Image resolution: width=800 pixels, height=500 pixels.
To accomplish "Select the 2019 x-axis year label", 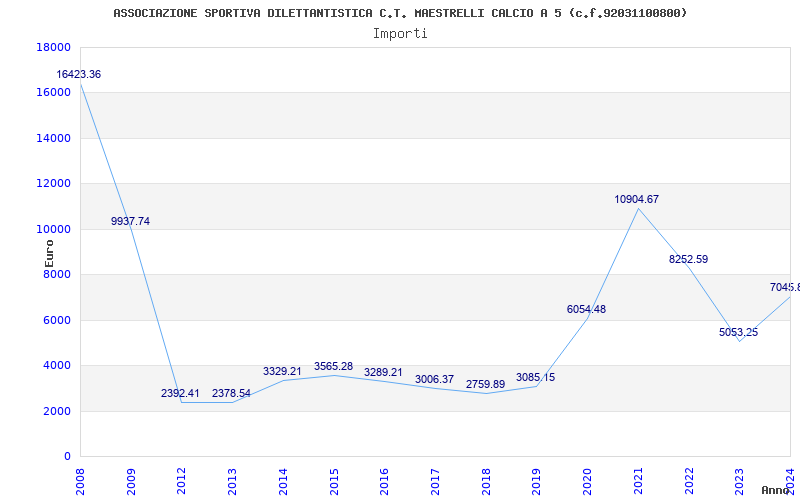I will click(537, 482).
